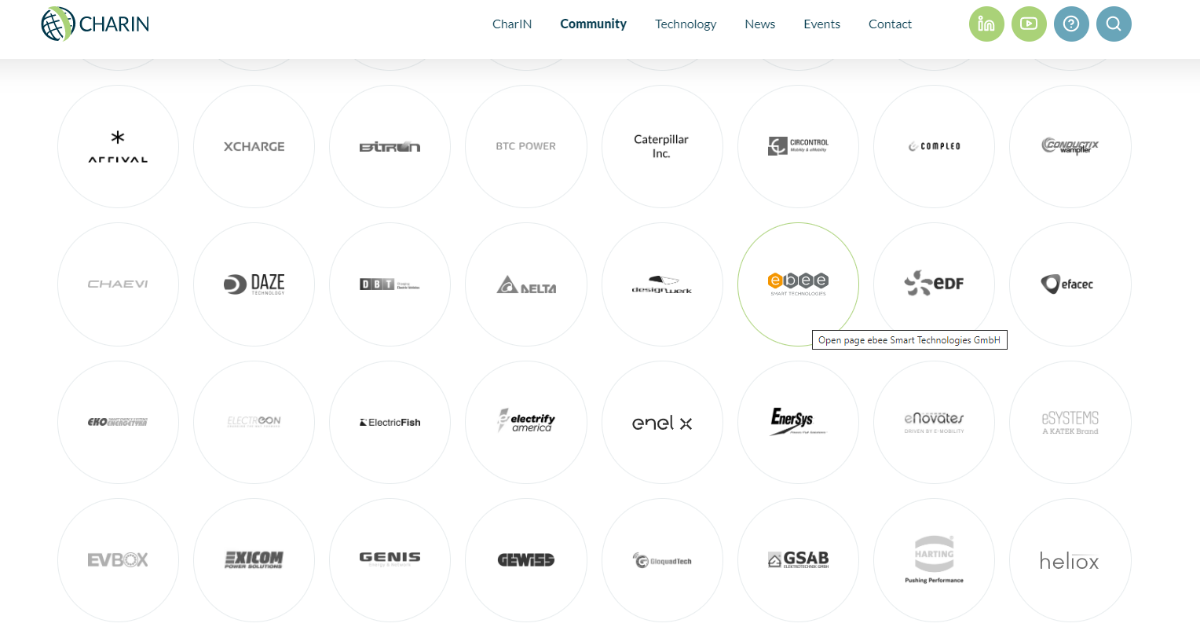Screen dimensions: 1200x627
Task: Open the Designwerk member logo
Action: tap(662, 284)
